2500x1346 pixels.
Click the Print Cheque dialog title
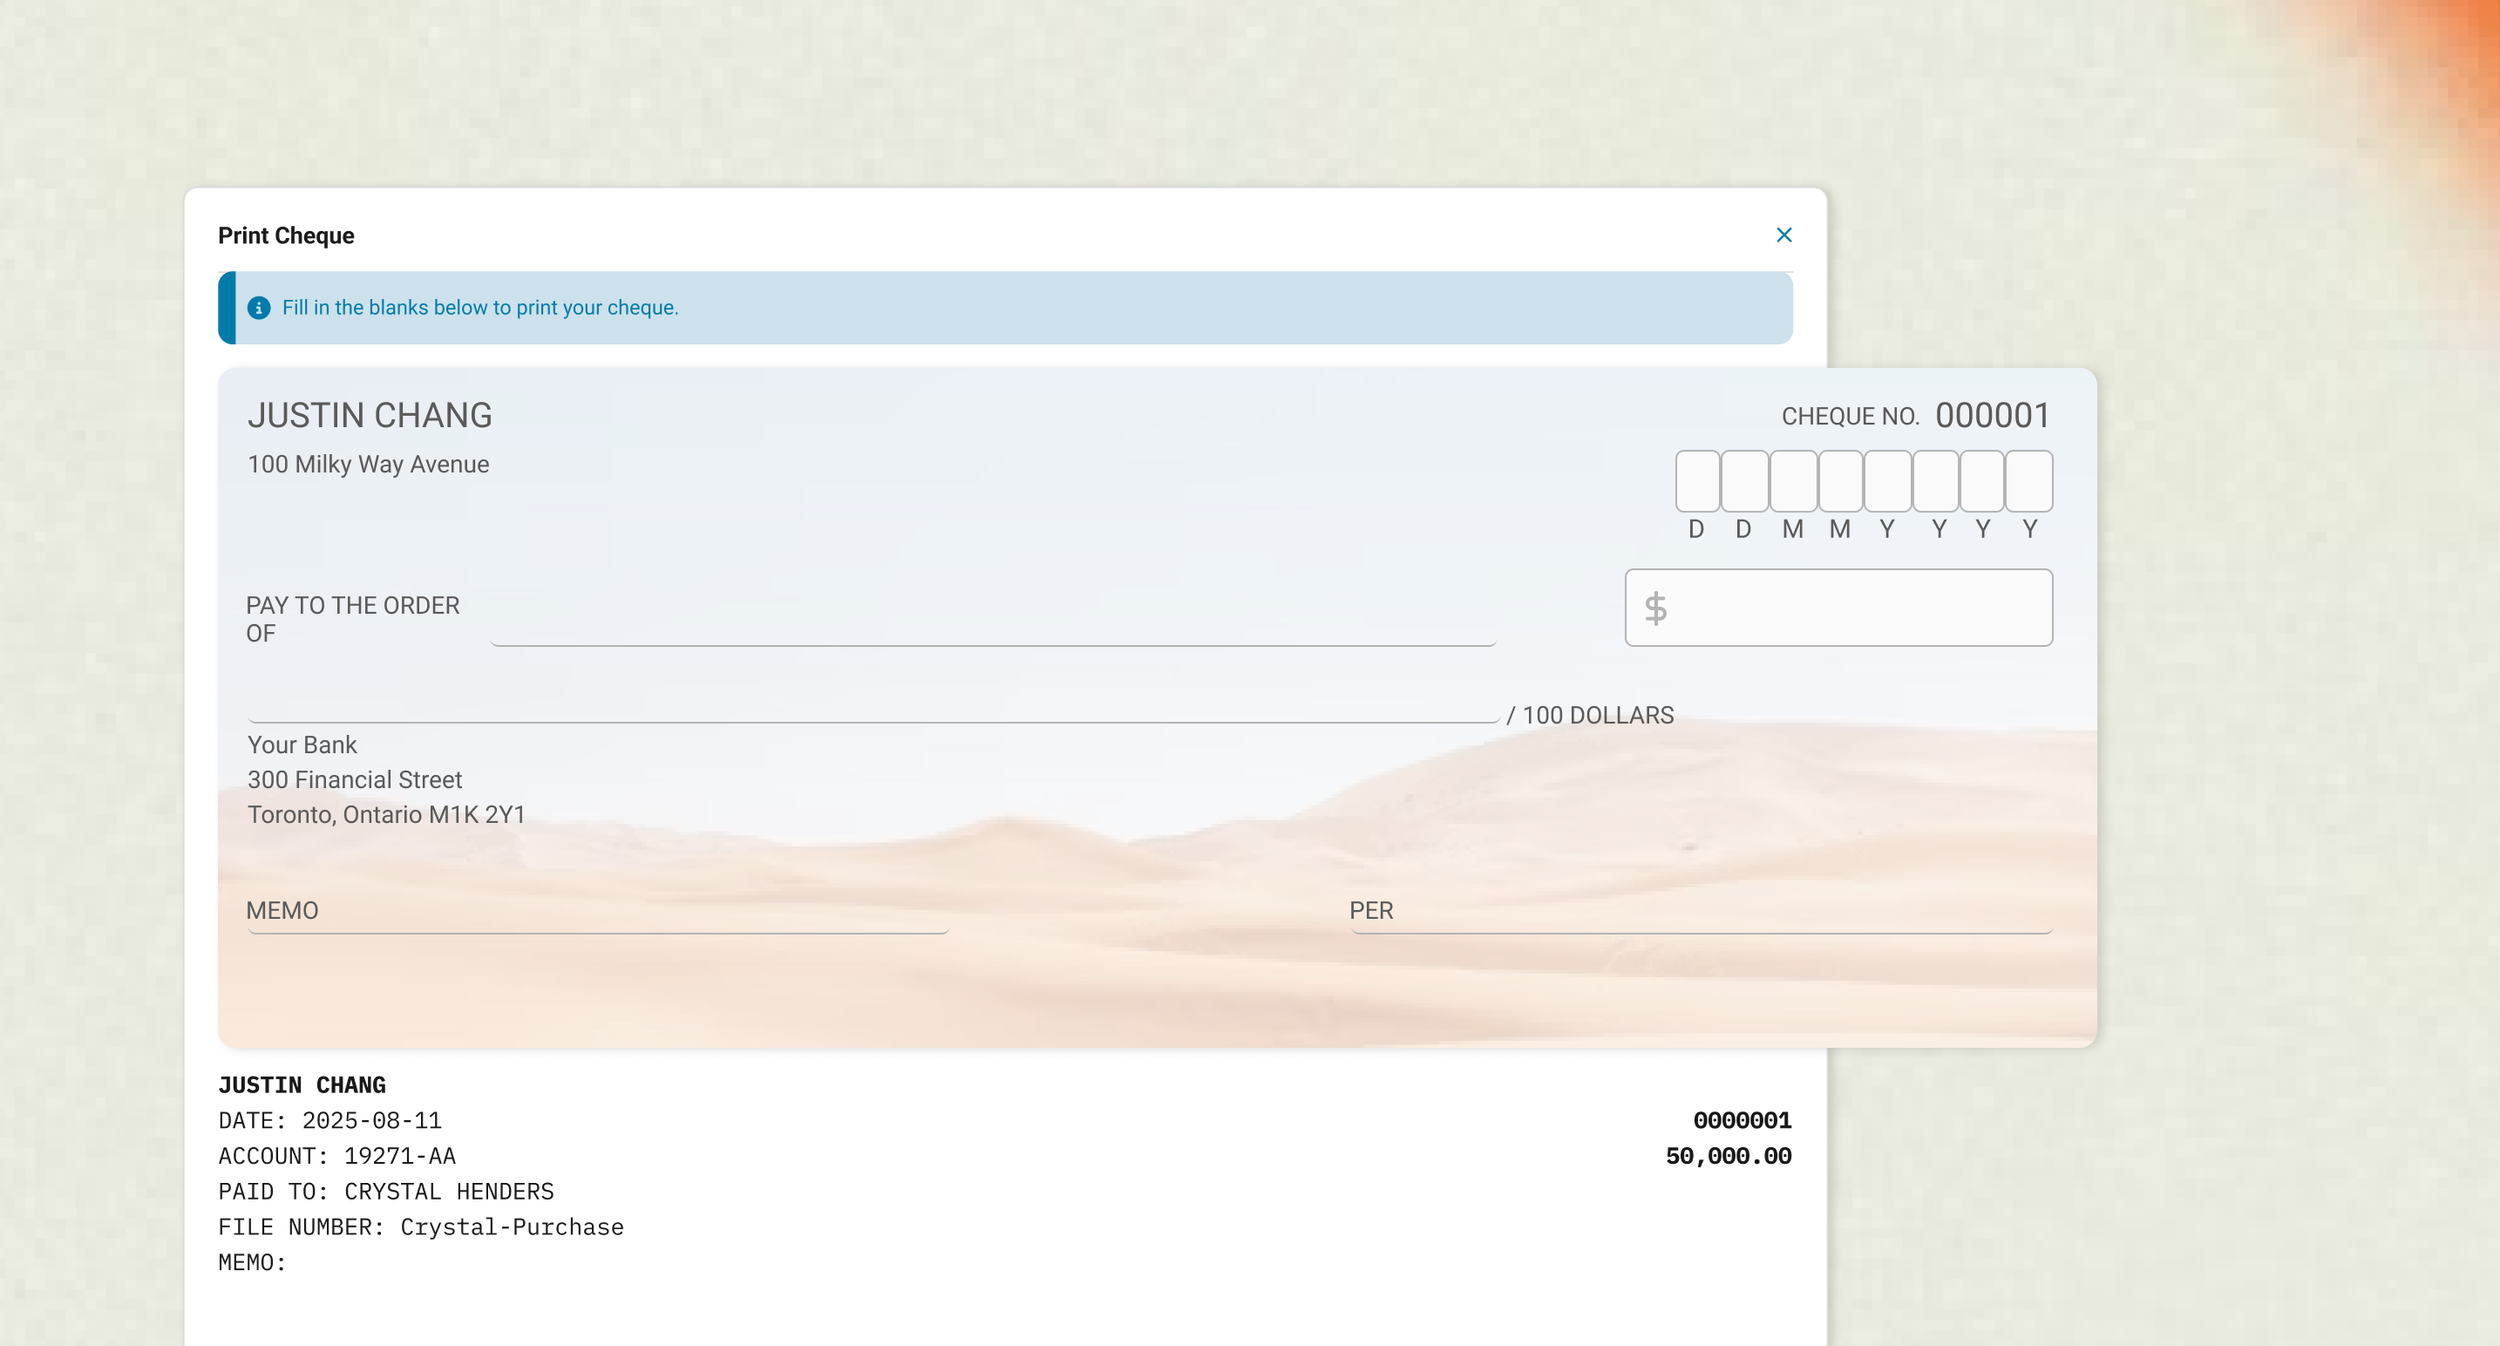click(x=286, y=236)
